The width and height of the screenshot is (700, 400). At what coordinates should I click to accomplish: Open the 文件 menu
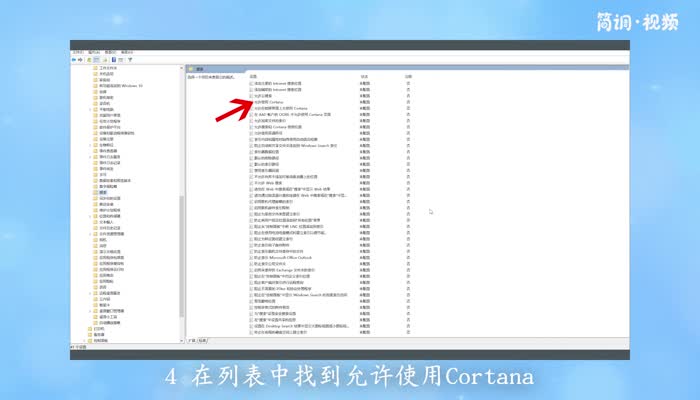pos(78,52)
